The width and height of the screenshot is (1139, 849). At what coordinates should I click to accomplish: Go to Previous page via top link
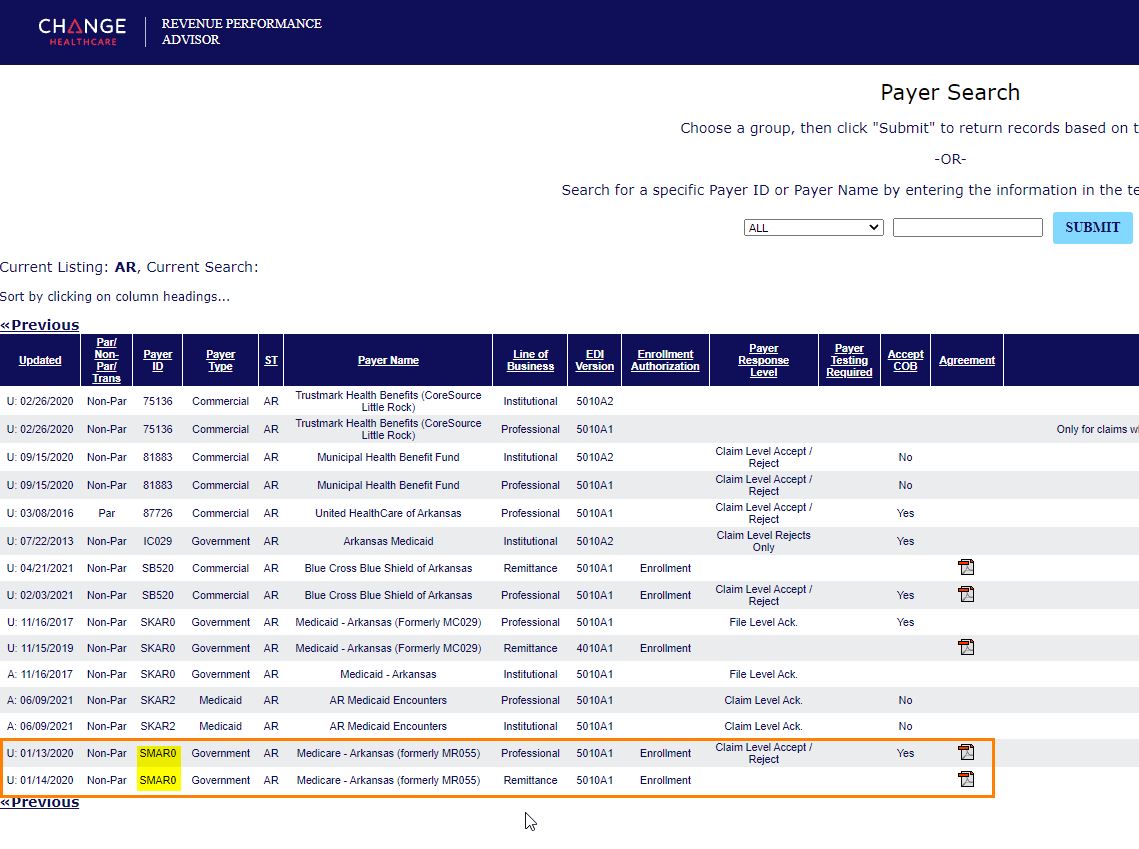[40, 325]
